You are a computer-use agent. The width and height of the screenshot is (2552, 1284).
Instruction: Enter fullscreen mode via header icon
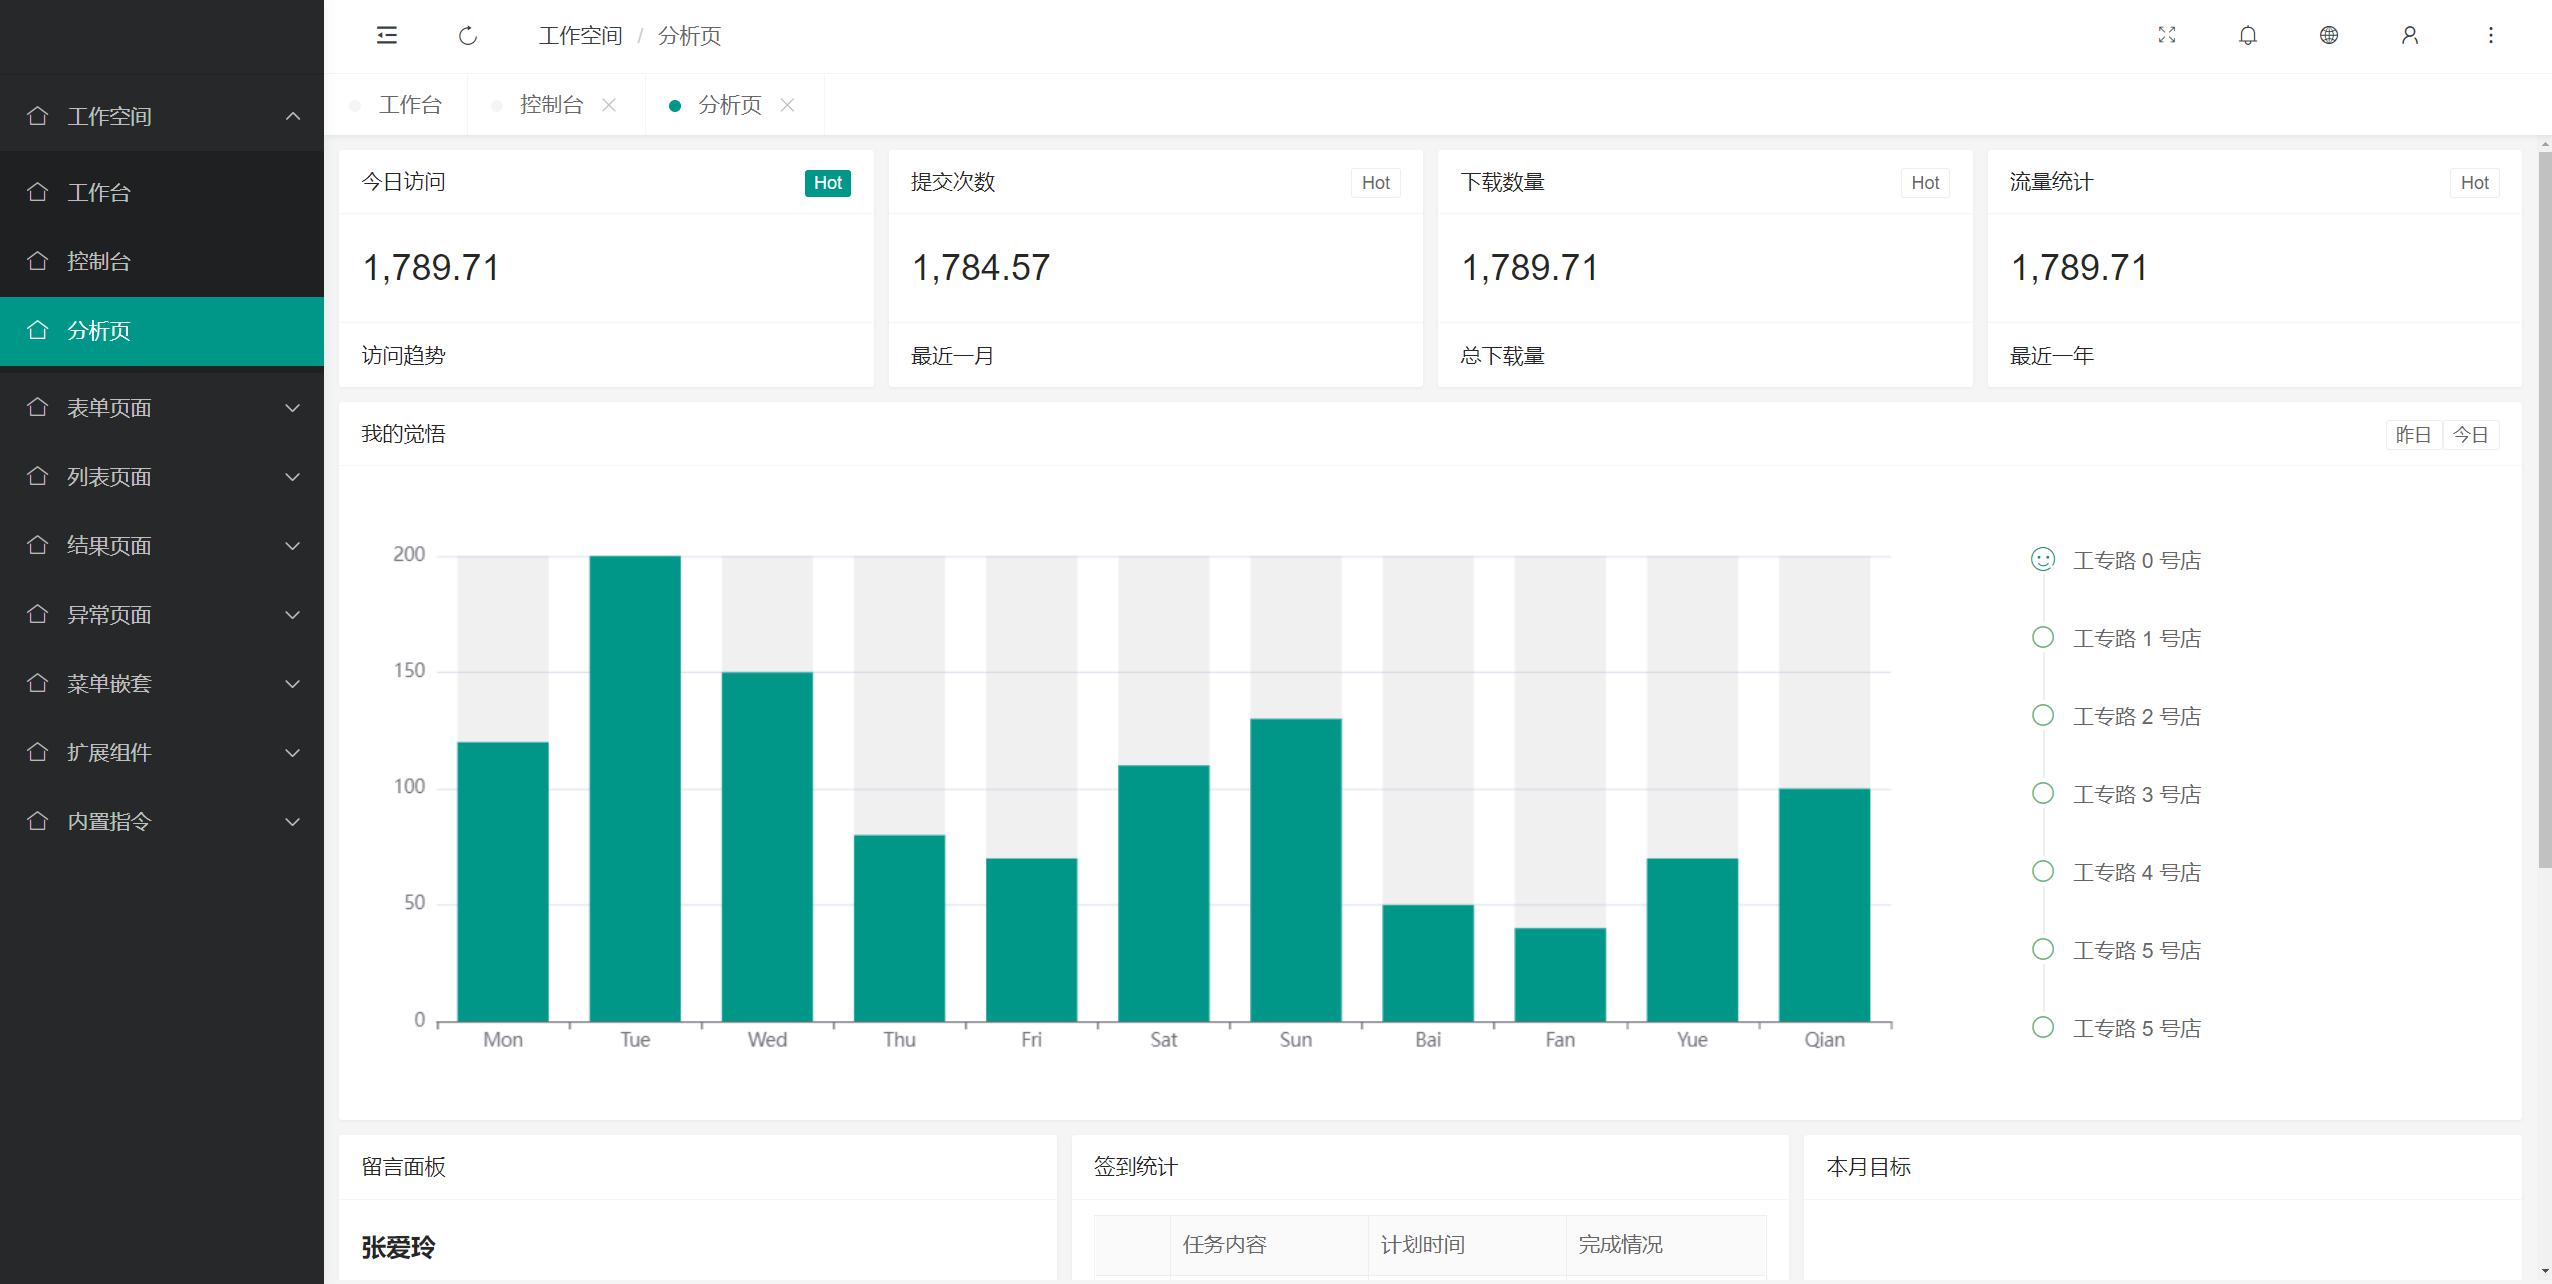[x=2167, y=36]
